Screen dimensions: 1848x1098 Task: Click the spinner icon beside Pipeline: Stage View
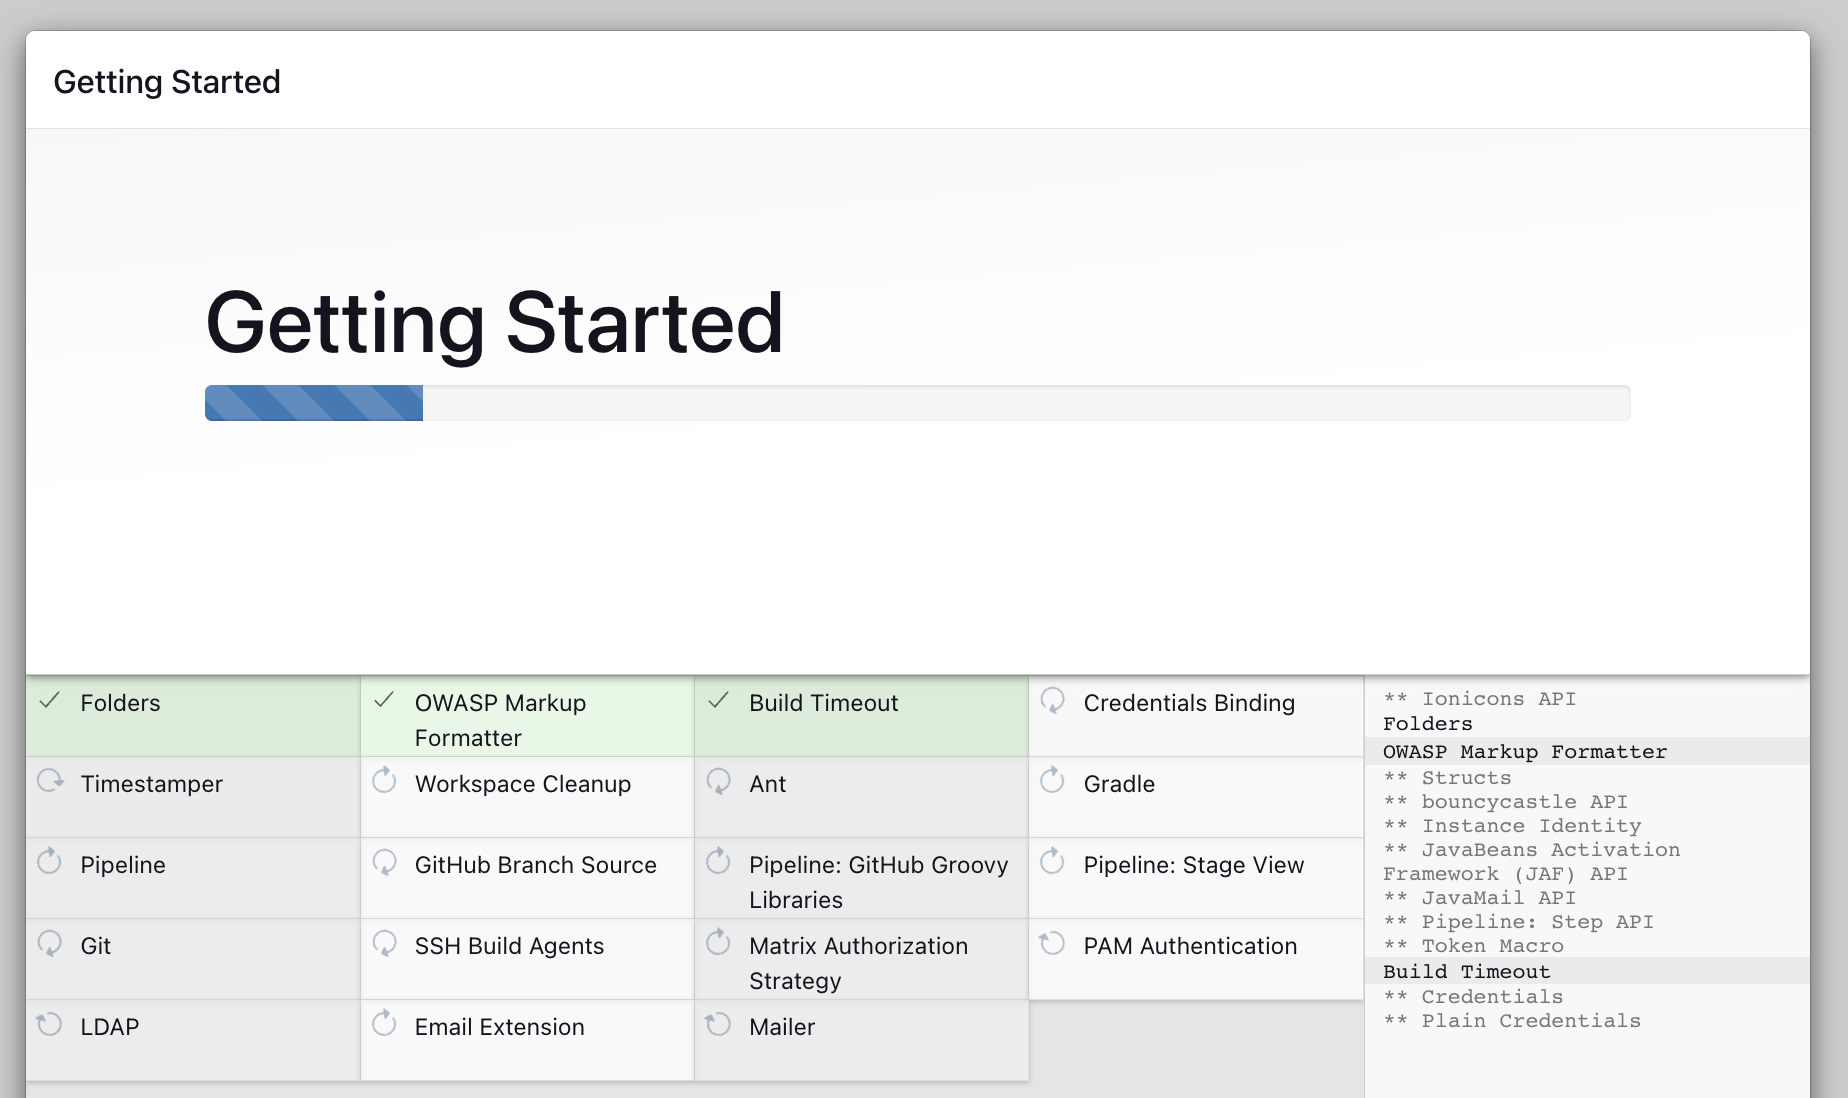coord(1052,862)
